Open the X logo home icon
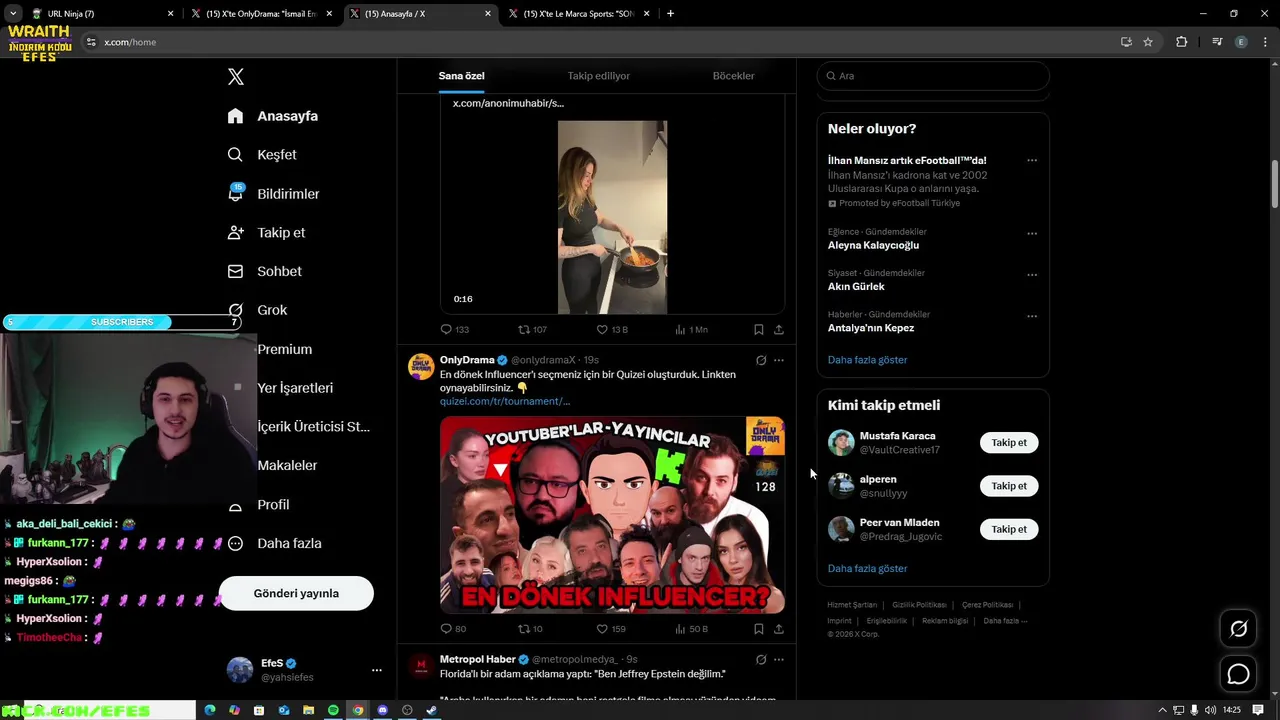 (236, 77)
